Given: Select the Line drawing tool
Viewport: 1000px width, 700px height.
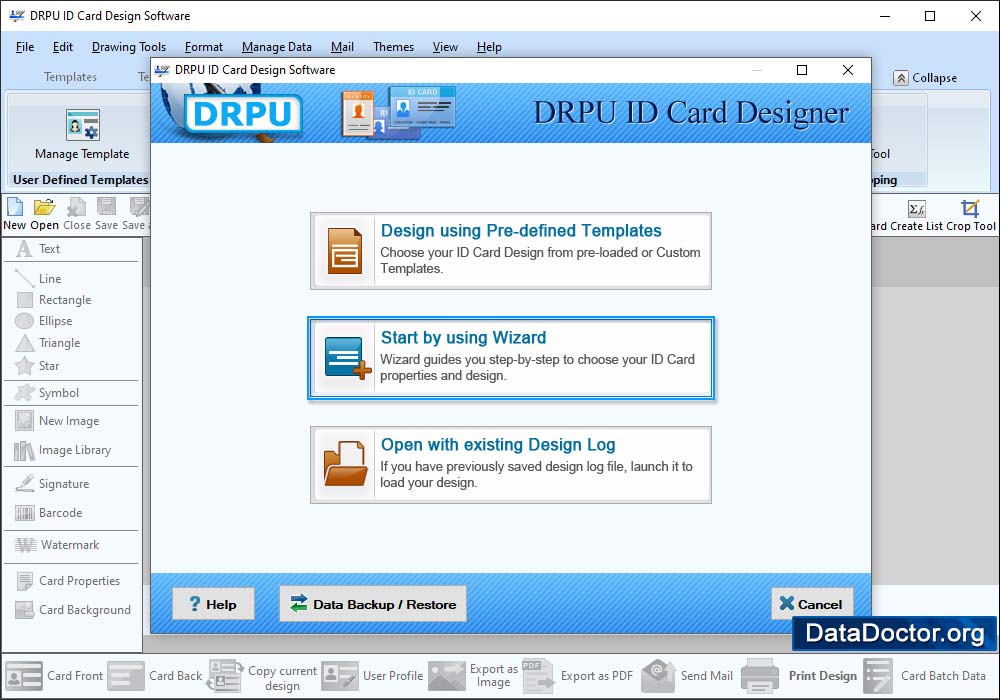Looking at the screenshot, I should 38,279.
